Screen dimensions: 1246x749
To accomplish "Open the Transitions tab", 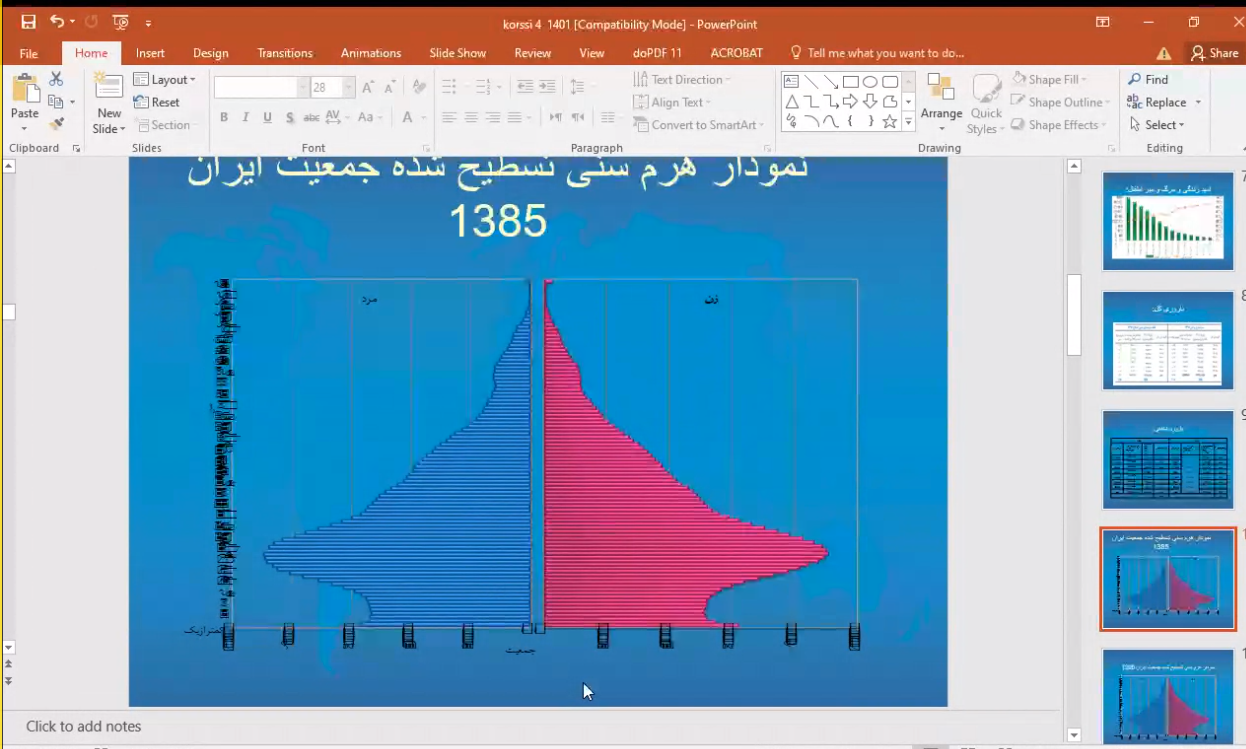I will 285,53.
